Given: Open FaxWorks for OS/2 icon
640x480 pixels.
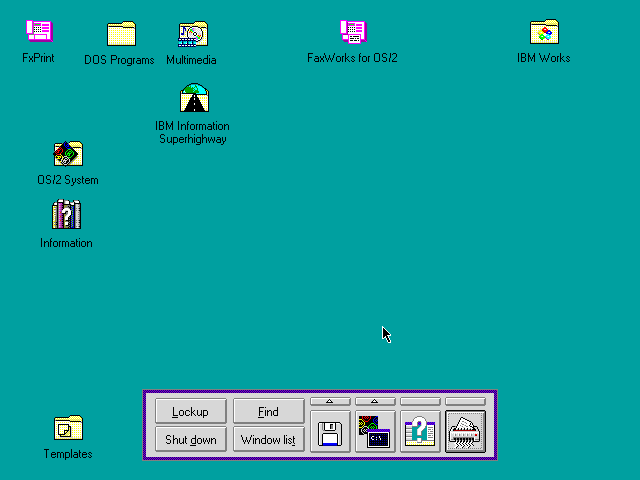Looking at the screenshot, I should pos(353,31).
